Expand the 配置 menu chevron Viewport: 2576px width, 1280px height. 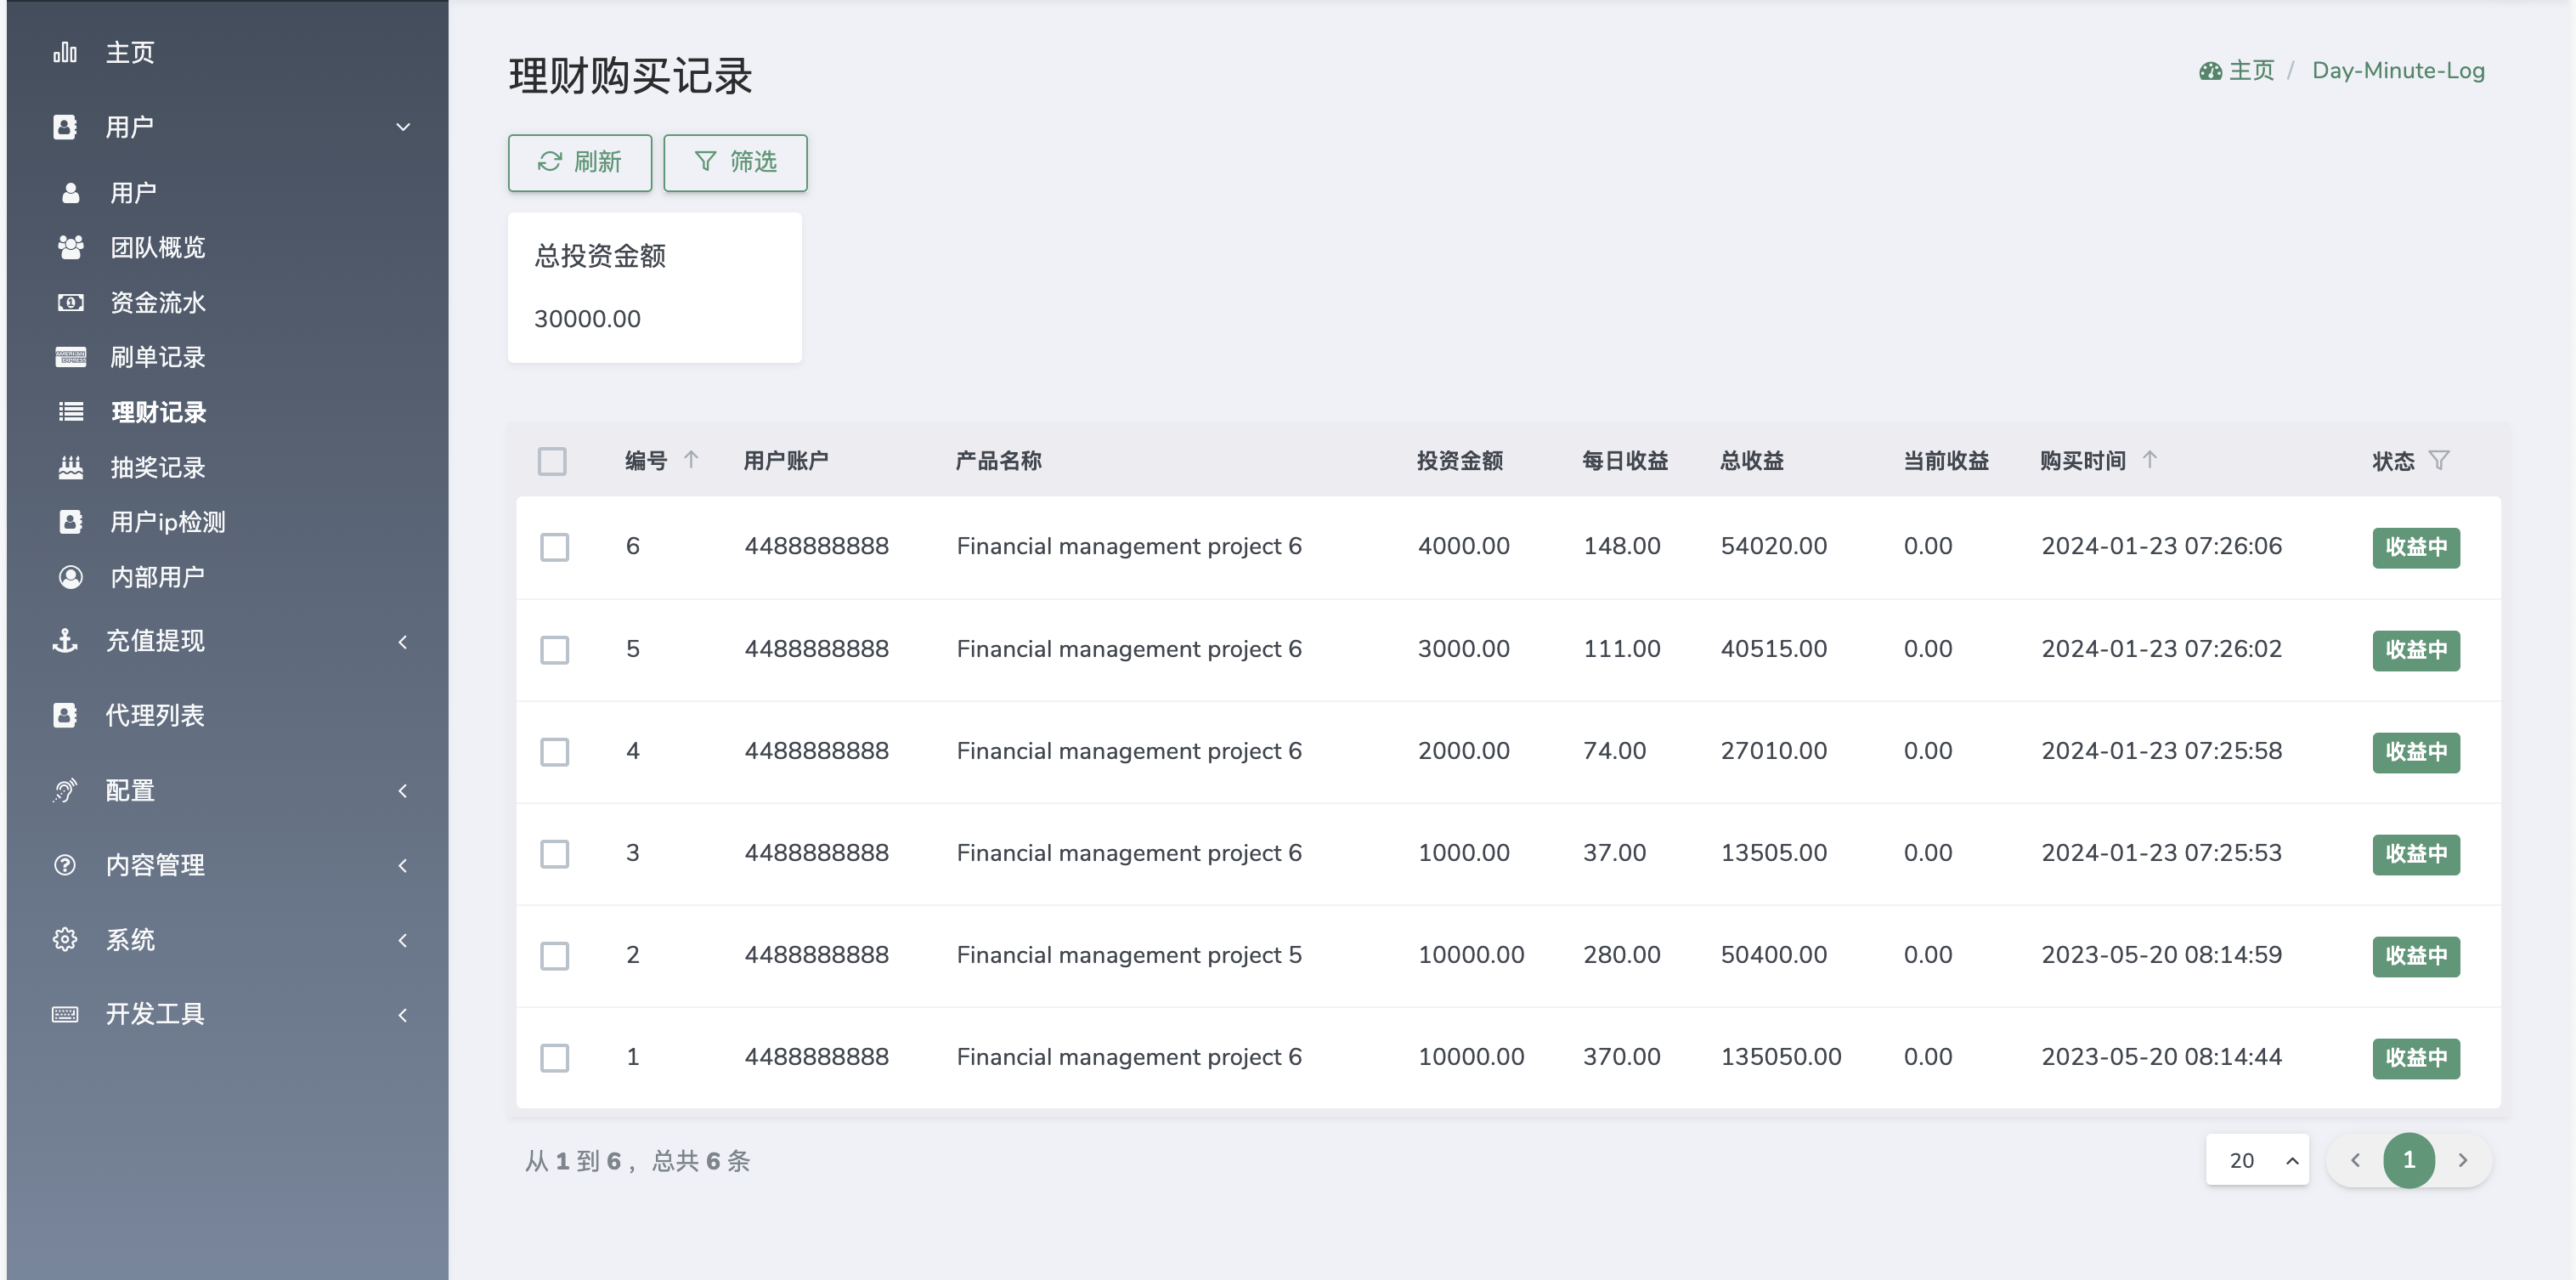[x=403, y=791]
